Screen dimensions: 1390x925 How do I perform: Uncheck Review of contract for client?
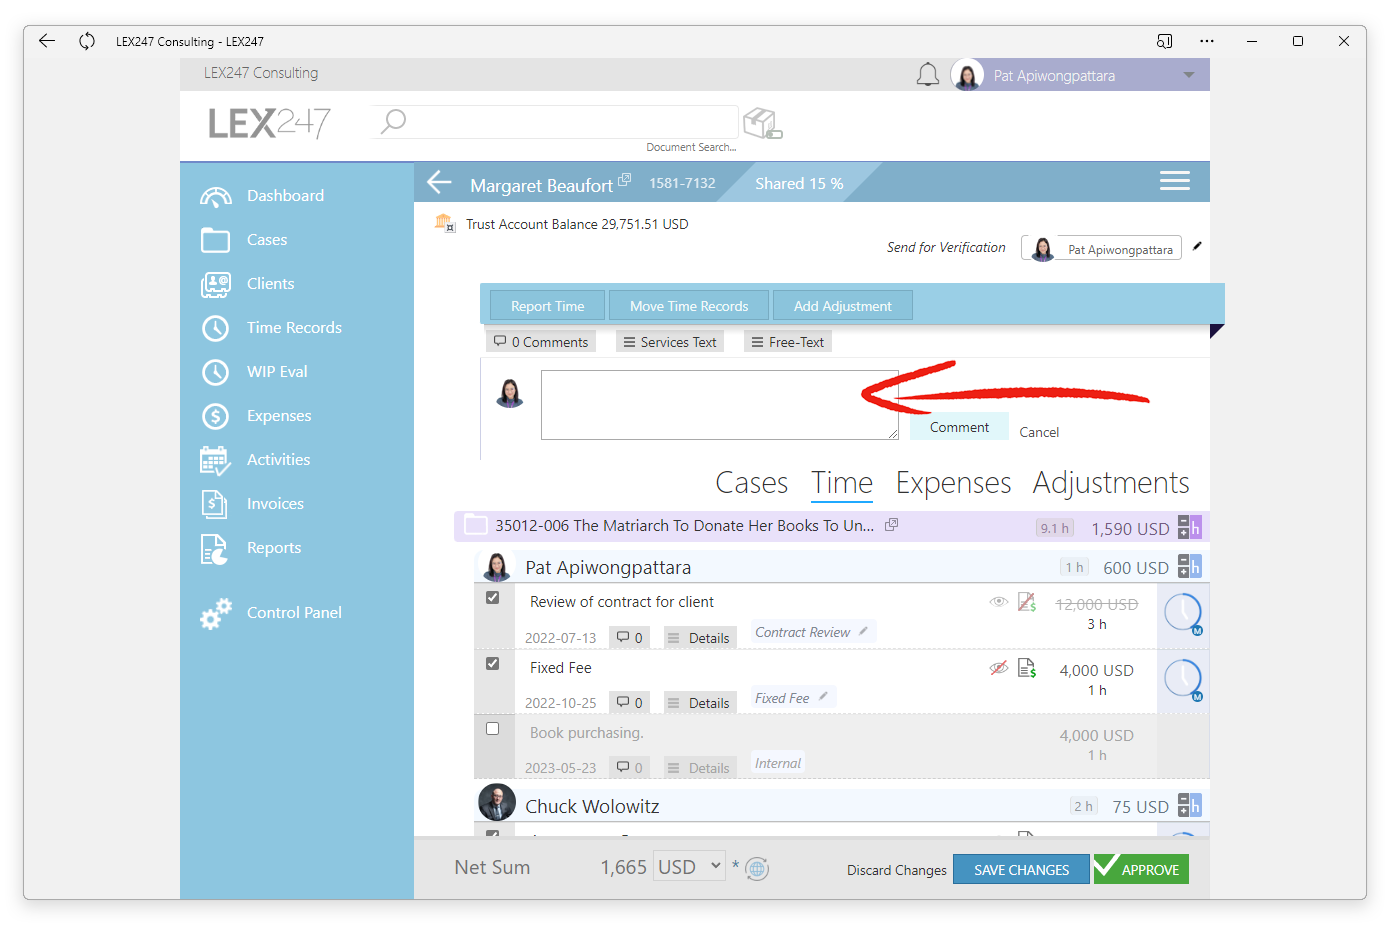pyautogui.click(x=492, y=597)
